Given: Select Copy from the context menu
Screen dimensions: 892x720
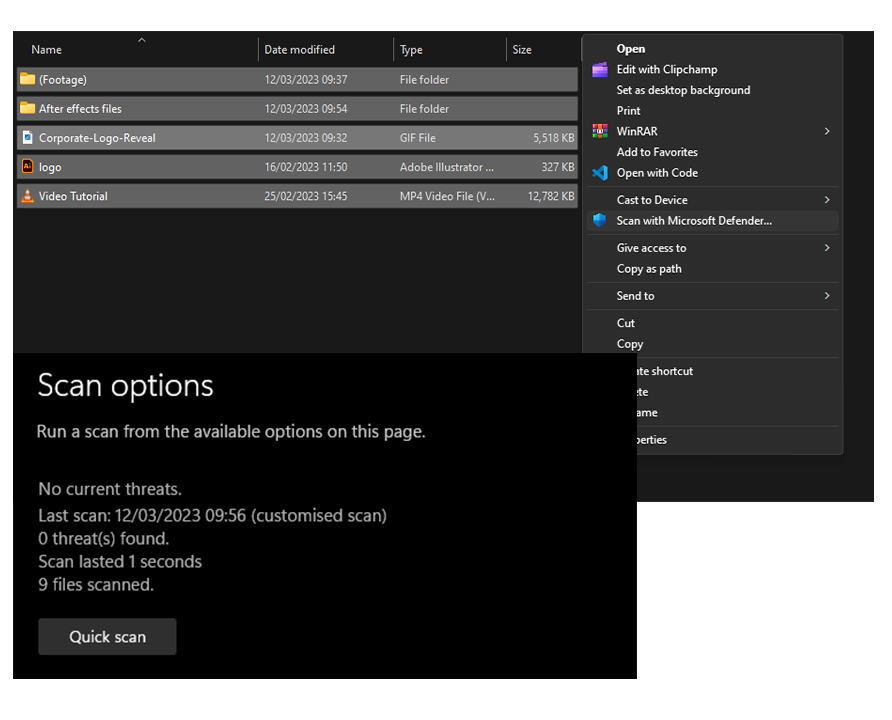Looking at the screenshot, I should (x=630, y=344).
